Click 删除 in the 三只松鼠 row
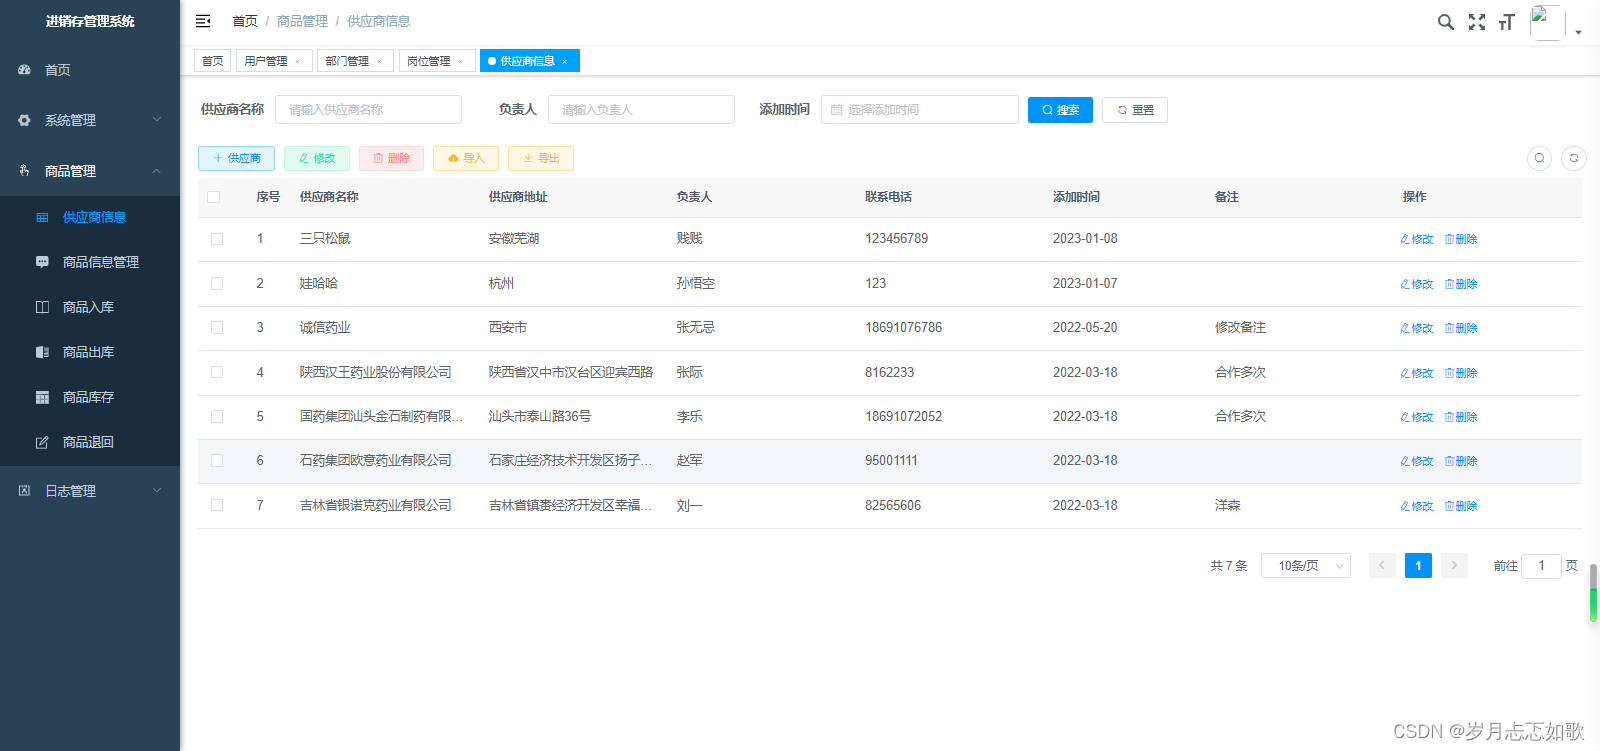The image size is (1600, 751). [1461, 239]
